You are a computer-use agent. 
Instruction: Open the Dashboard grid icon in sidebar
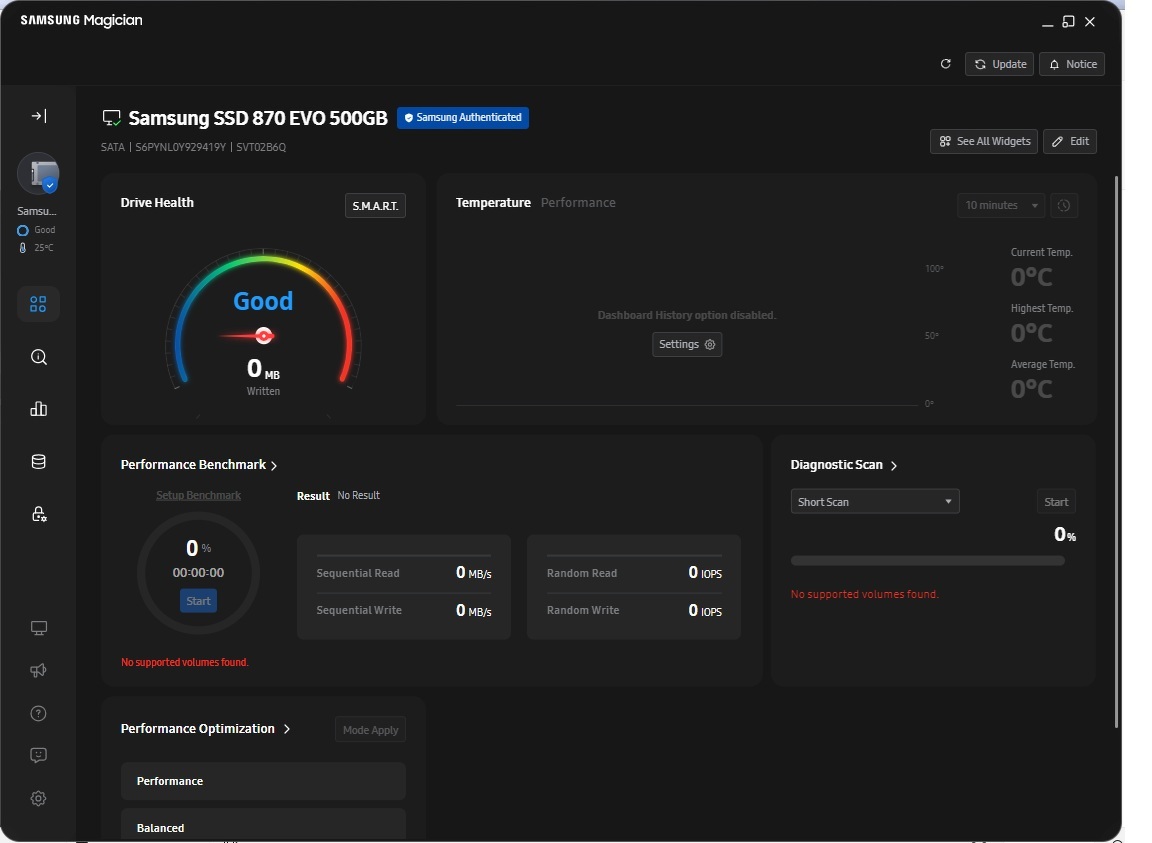38,304
